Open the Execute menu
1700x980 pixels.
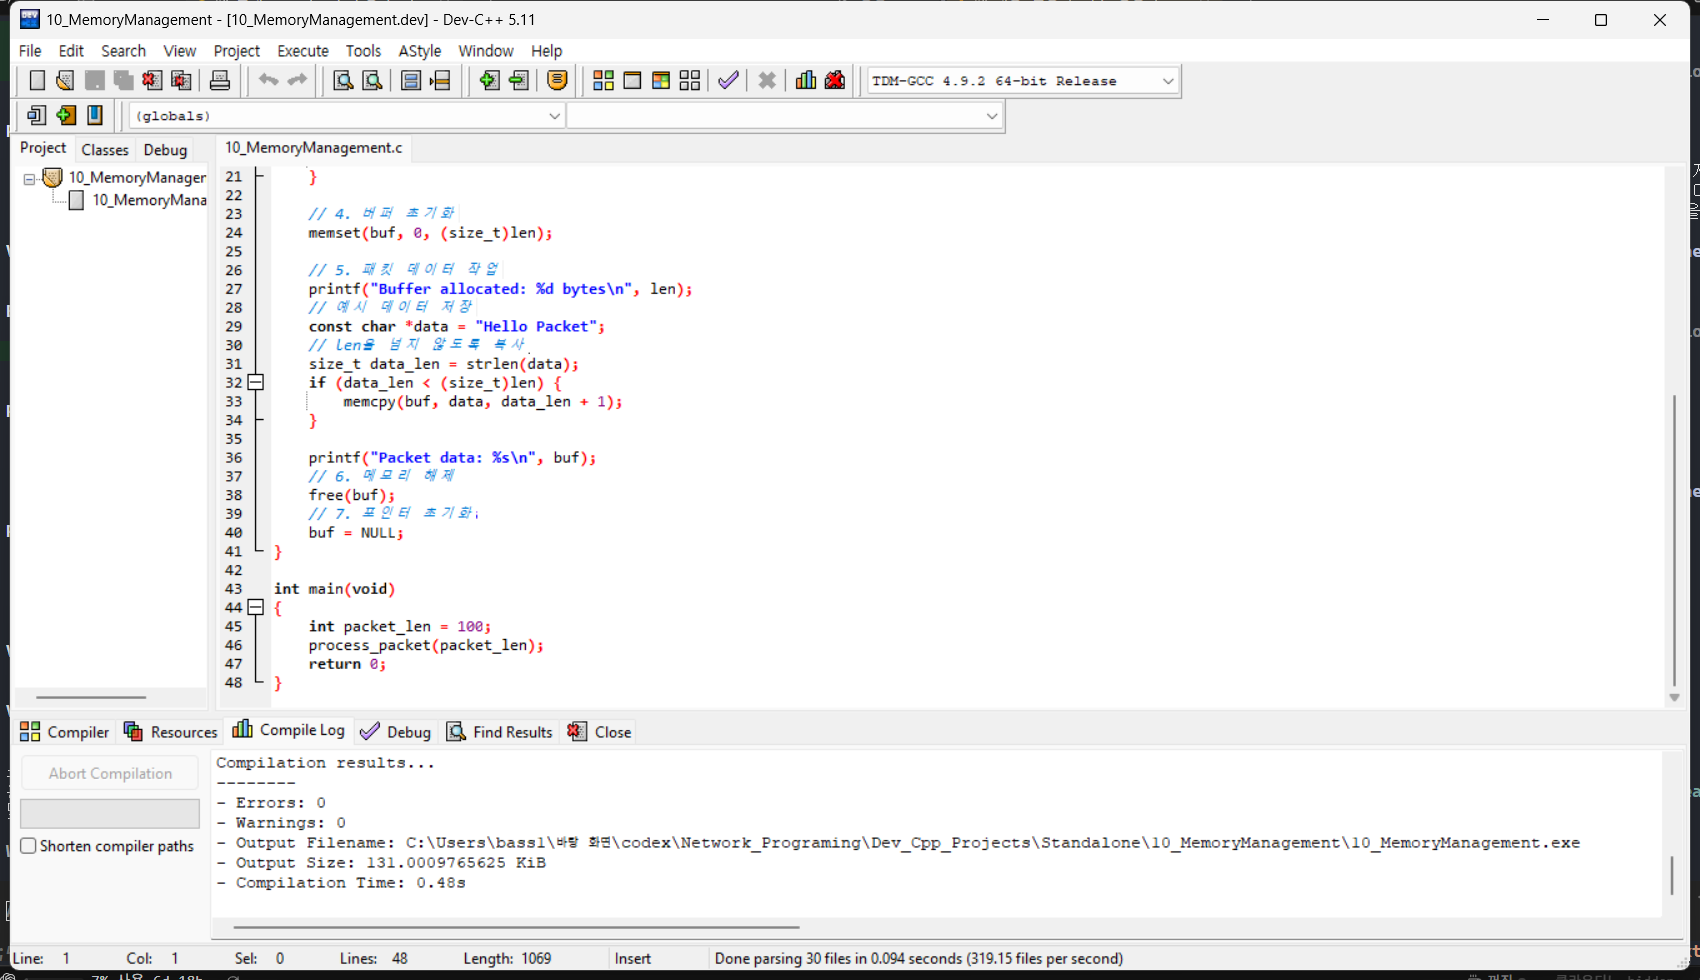(x=303, y=51)
